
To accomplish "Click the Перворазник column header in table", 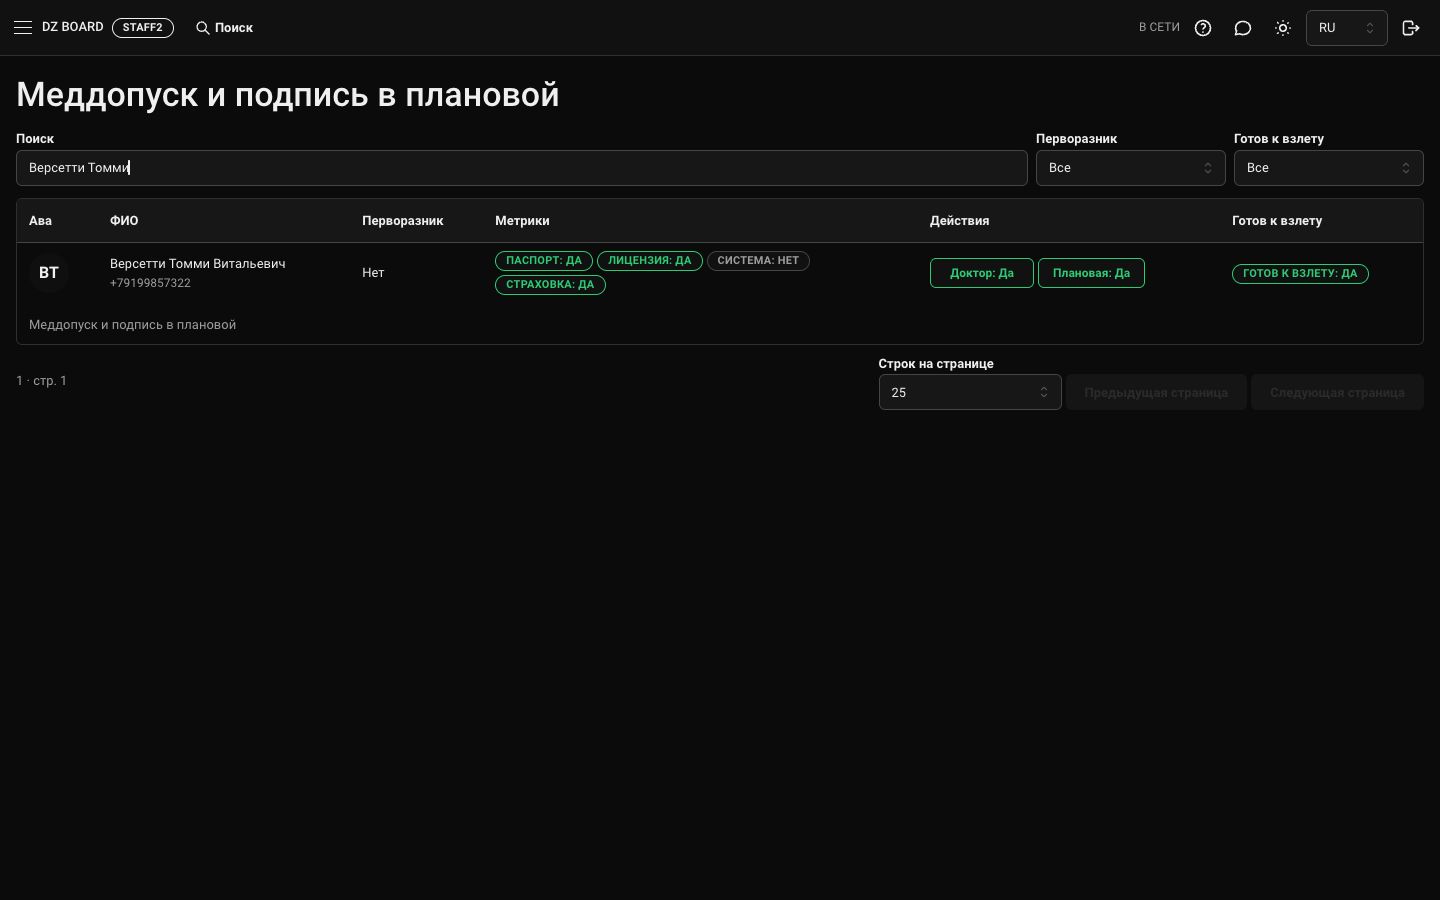I will [x=402, y=220].
